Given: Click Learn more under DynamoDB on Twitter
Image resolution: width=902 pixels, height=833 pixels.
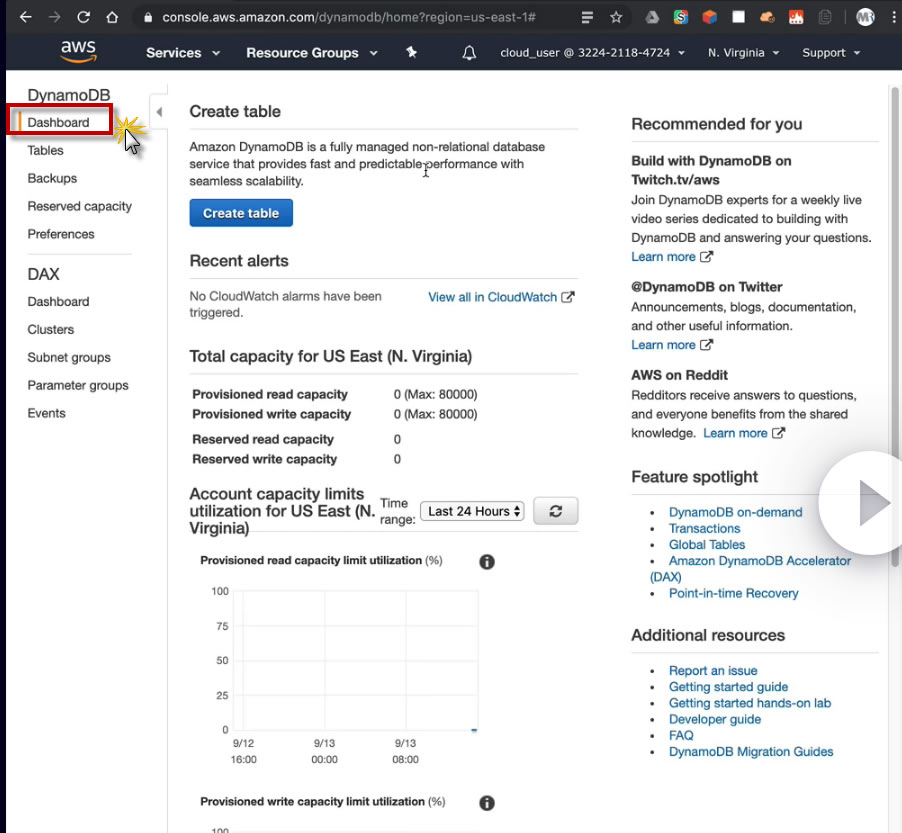Looking at the screenshot, I should tap(663, 345).
